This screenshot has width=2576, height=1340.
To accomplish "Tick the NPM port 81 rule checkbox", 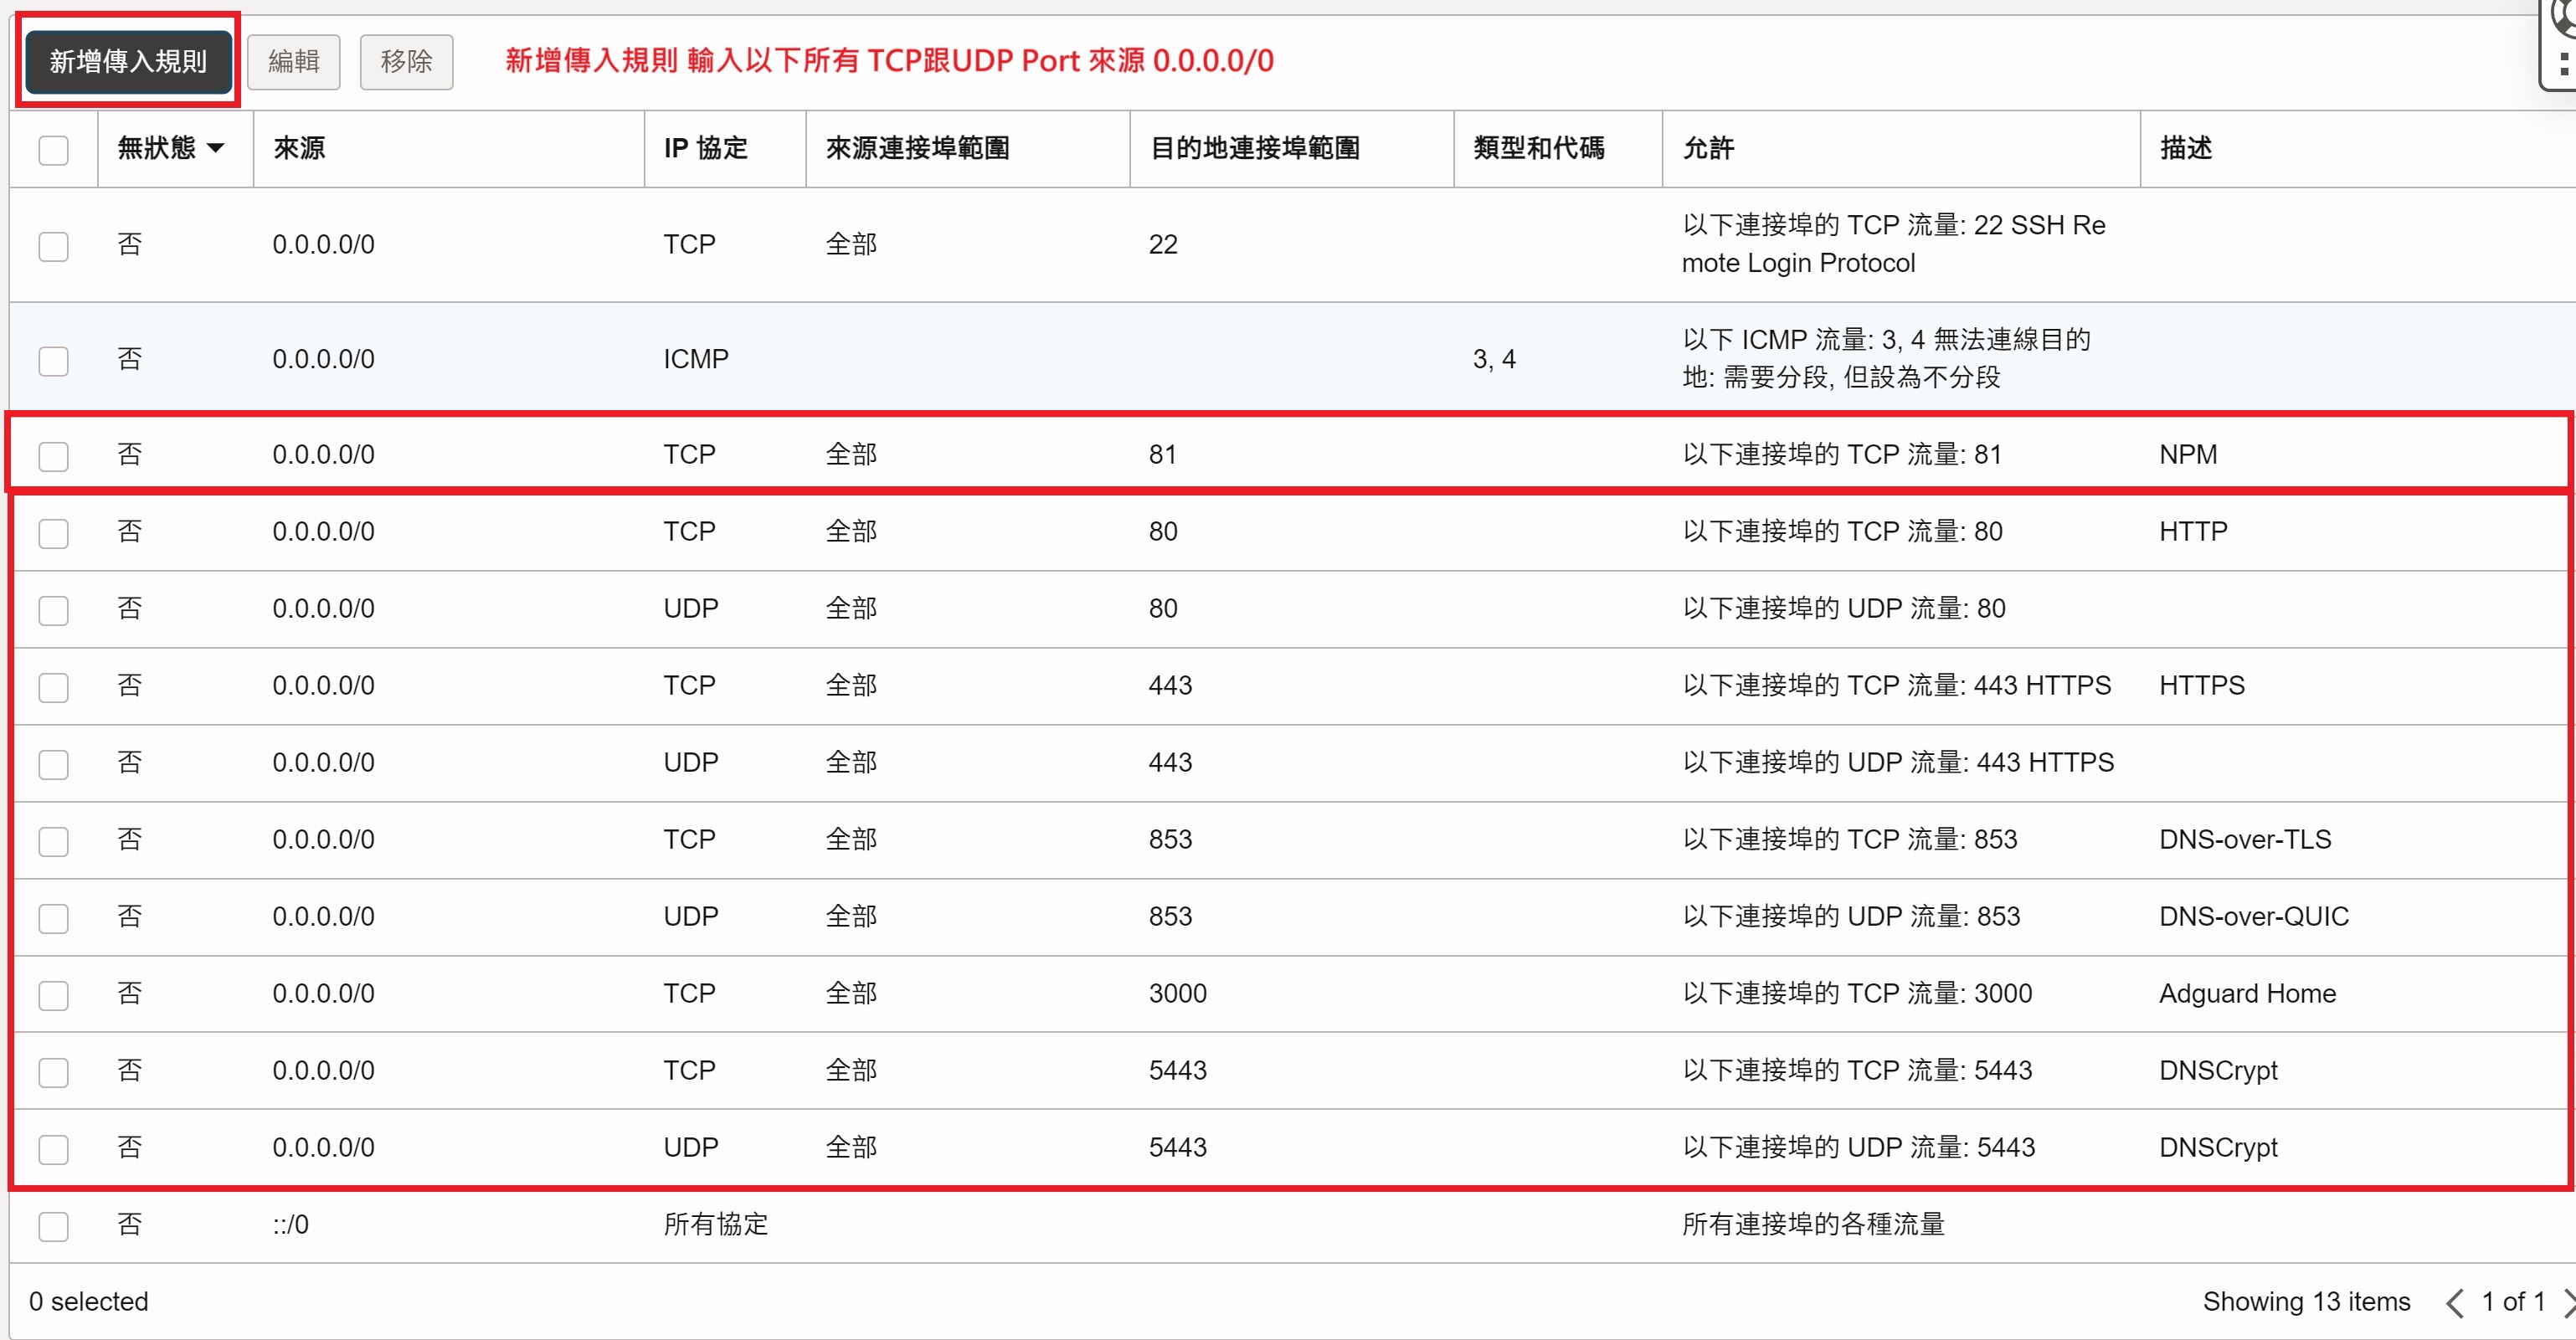I will tap(54, 456).
